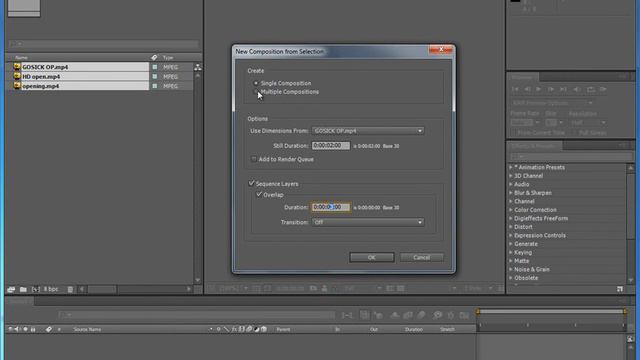This screenshot has width=640, height=360.
Task: Expand Distort effects category
Action: click(x=511, y=227)
